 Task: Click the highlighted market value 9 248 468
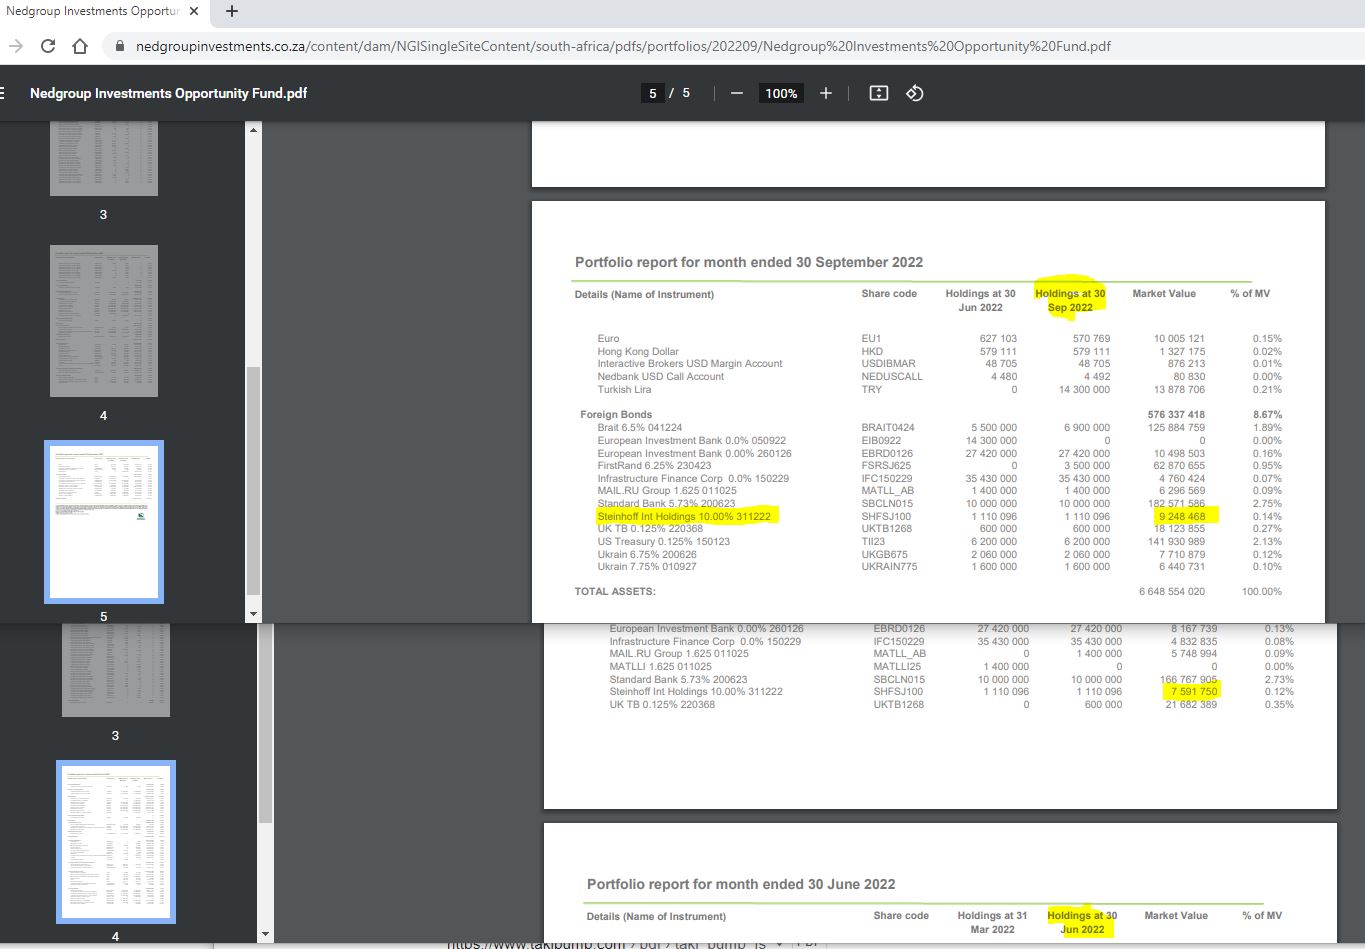(x=1182, y=516)
